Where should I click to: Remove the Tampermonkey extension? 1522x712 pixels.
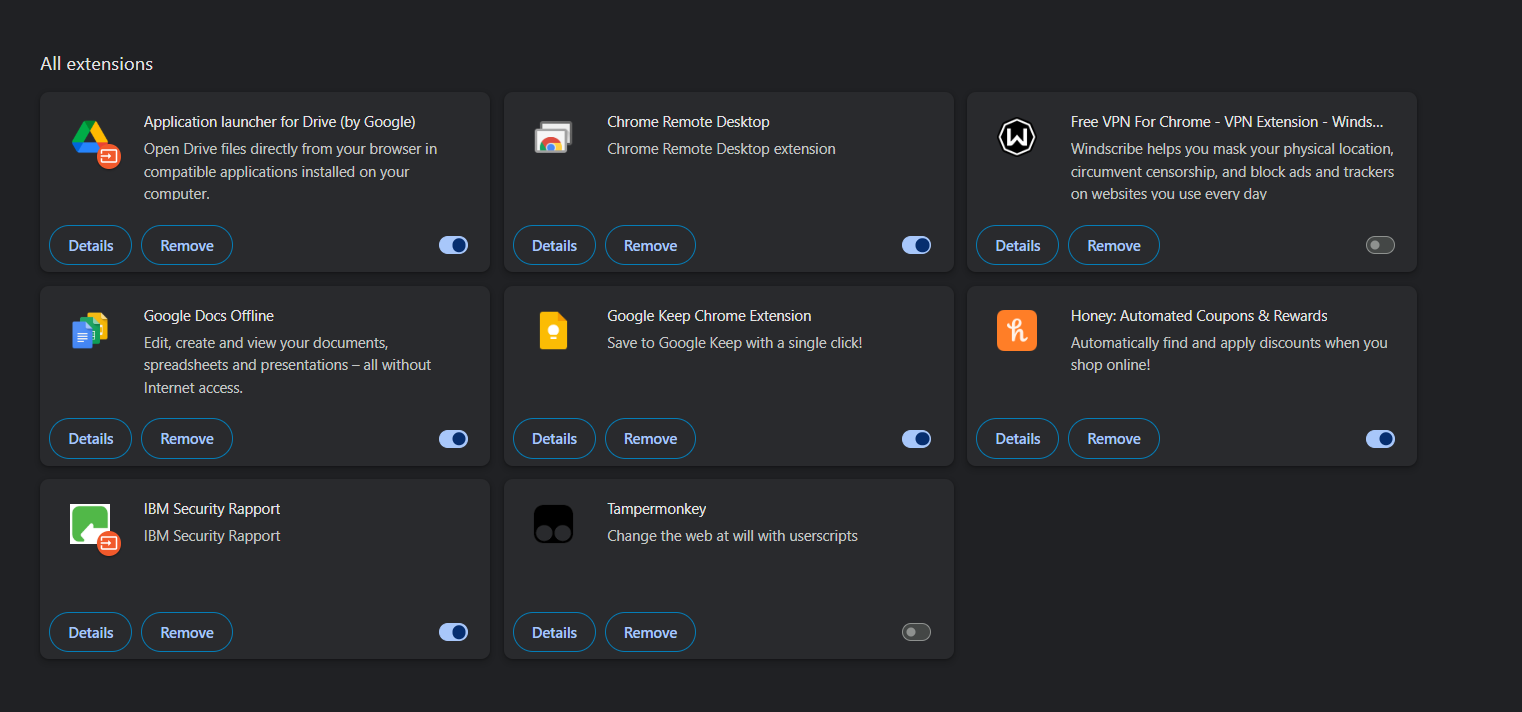650,632
